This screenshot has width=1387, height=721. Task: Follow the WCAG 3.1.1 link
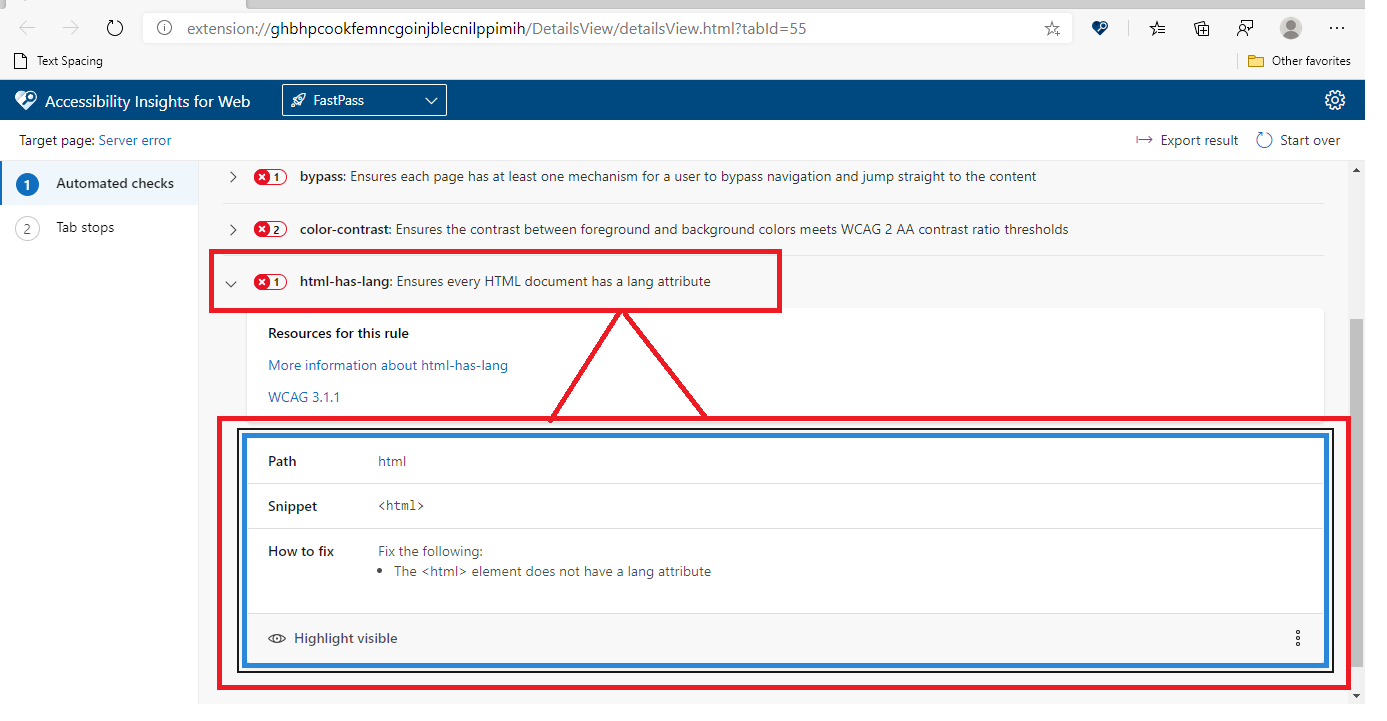304,396
